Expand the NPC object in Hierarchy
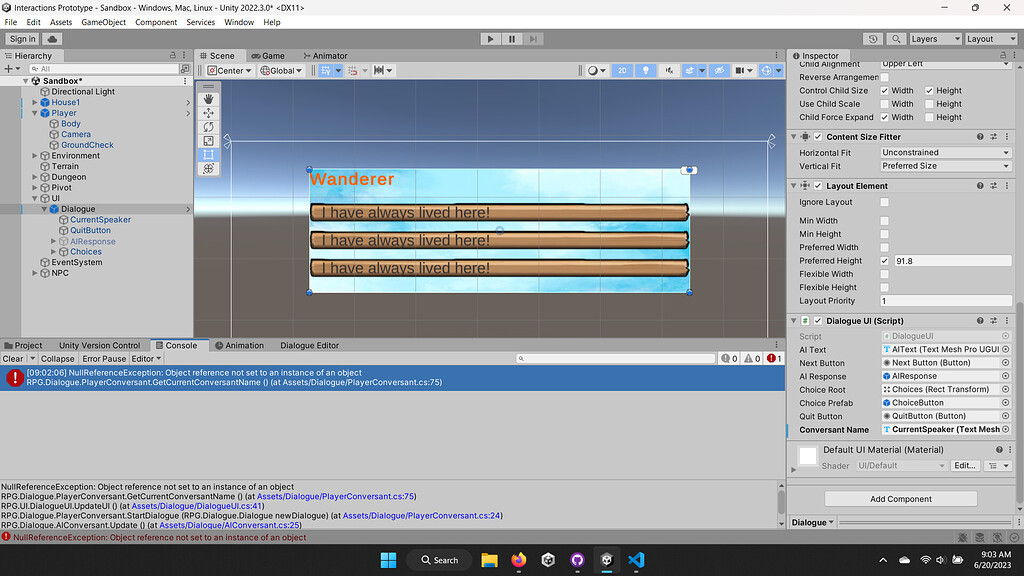This screenshot has width=1024, height=576. click(x=35, y=273)
